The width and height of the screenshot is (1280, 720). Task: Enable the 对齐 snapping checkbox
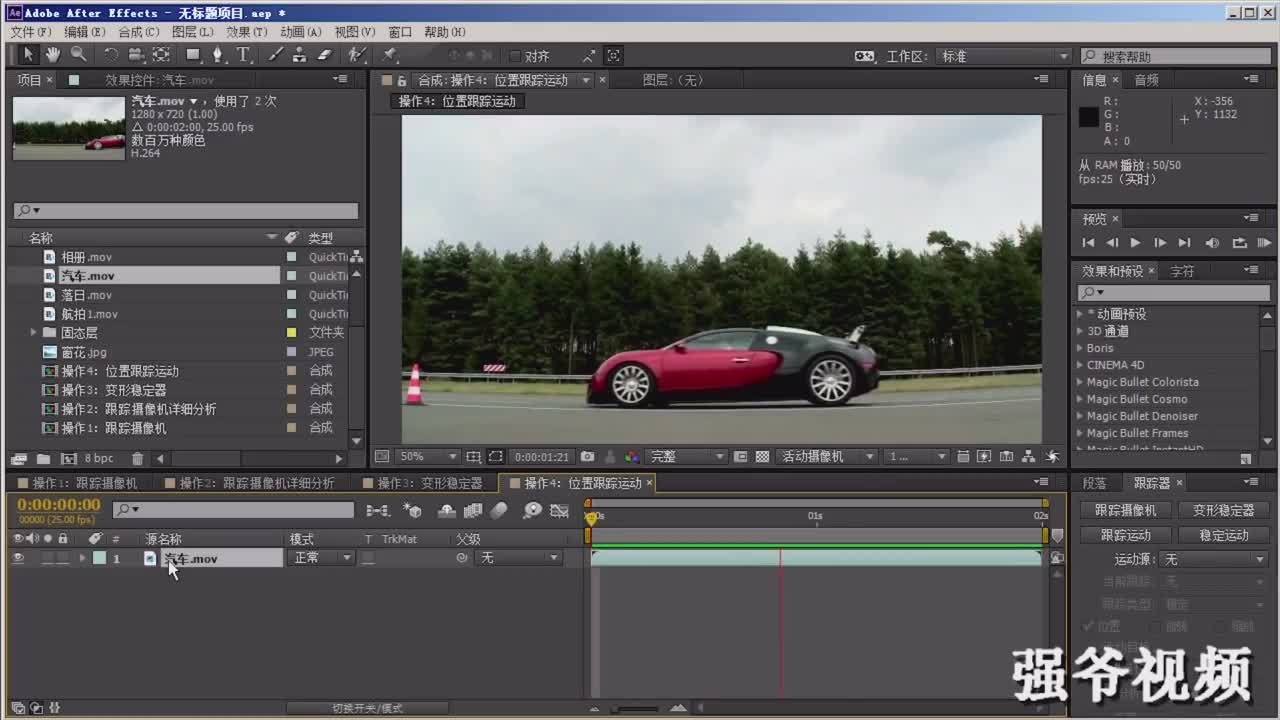516,56
